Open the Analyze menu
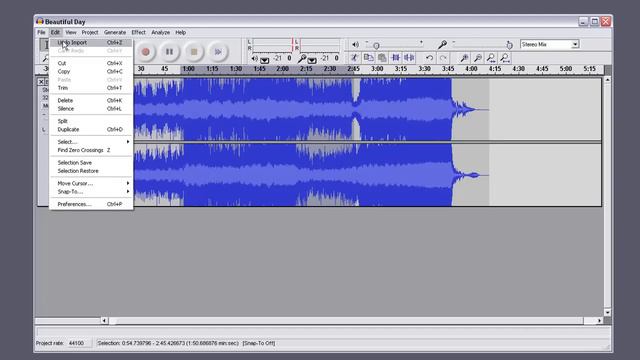 pos(160,32)
